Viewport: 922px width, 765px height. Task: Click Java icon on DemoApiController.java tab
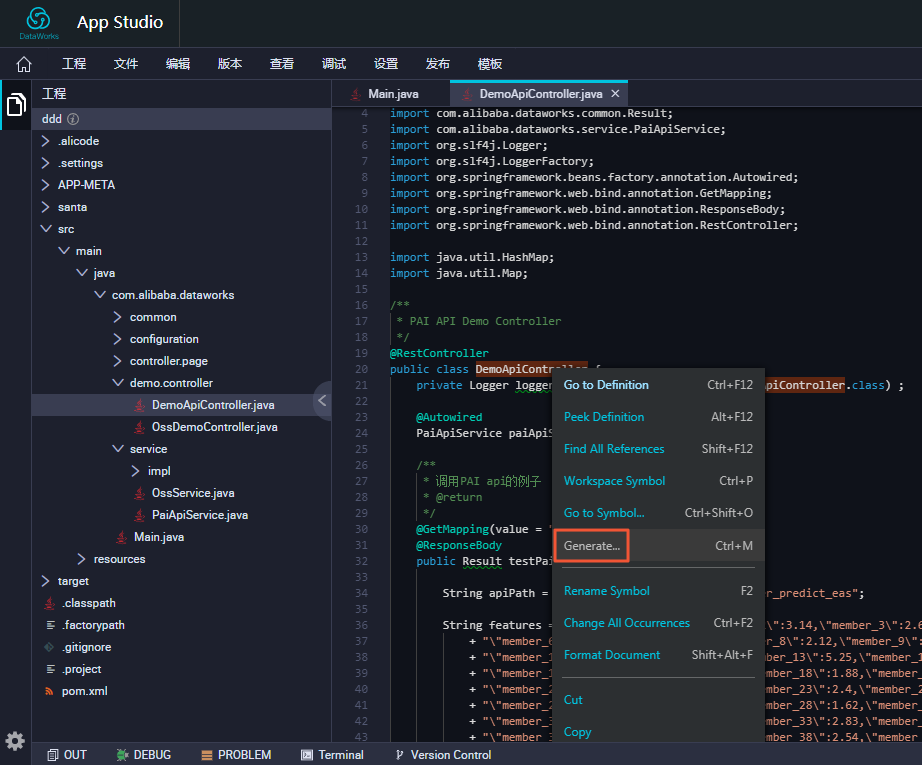pos(467,94)
